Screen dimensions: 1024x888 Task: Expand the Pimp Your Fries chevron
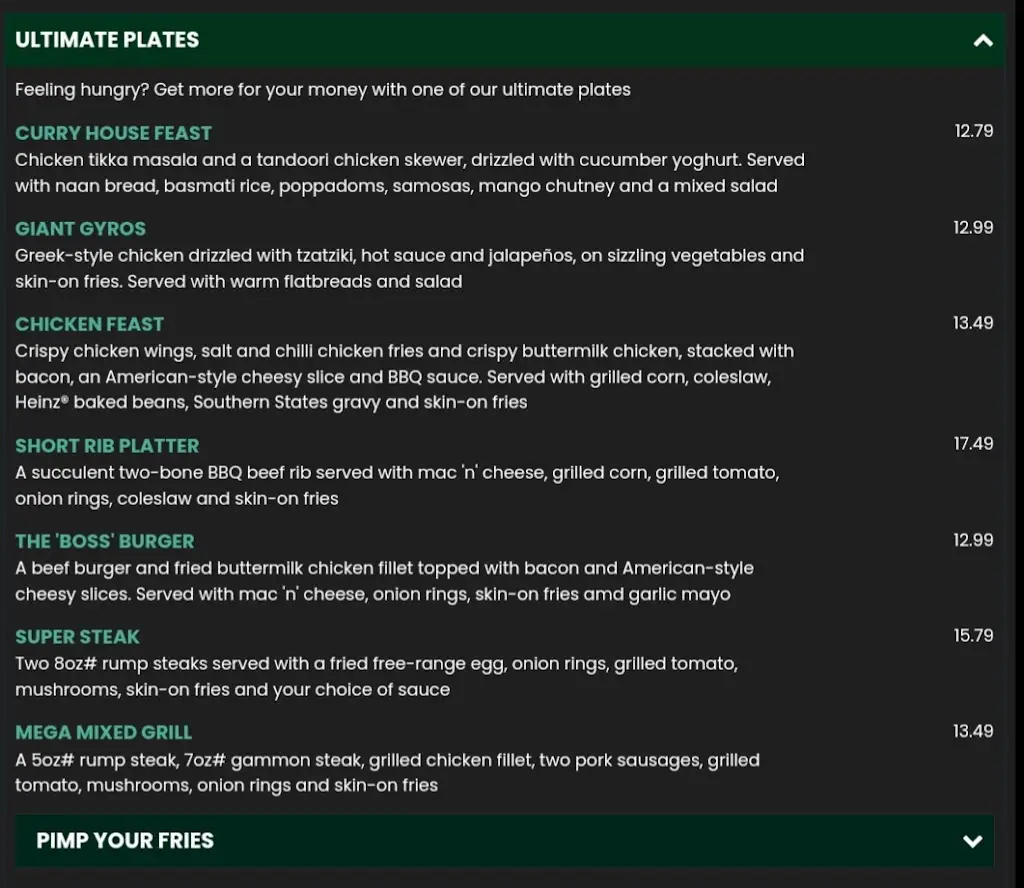pos(972,841)
